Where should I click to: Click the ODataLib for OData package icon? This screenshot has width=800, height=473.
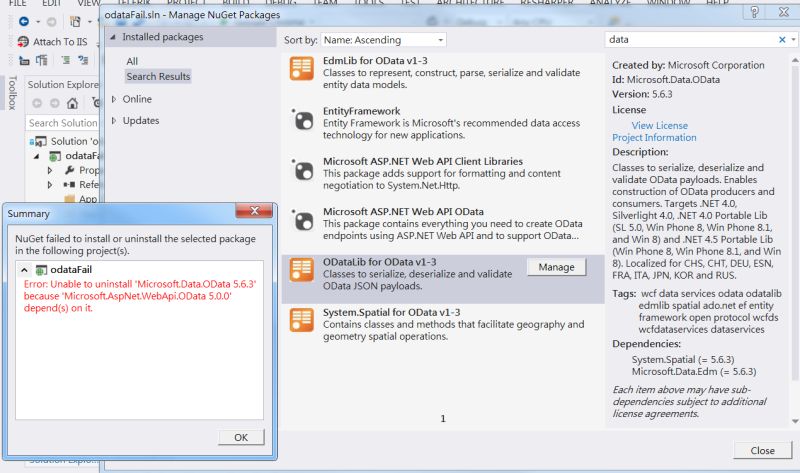pyautogui.click(x=302, y=270)
